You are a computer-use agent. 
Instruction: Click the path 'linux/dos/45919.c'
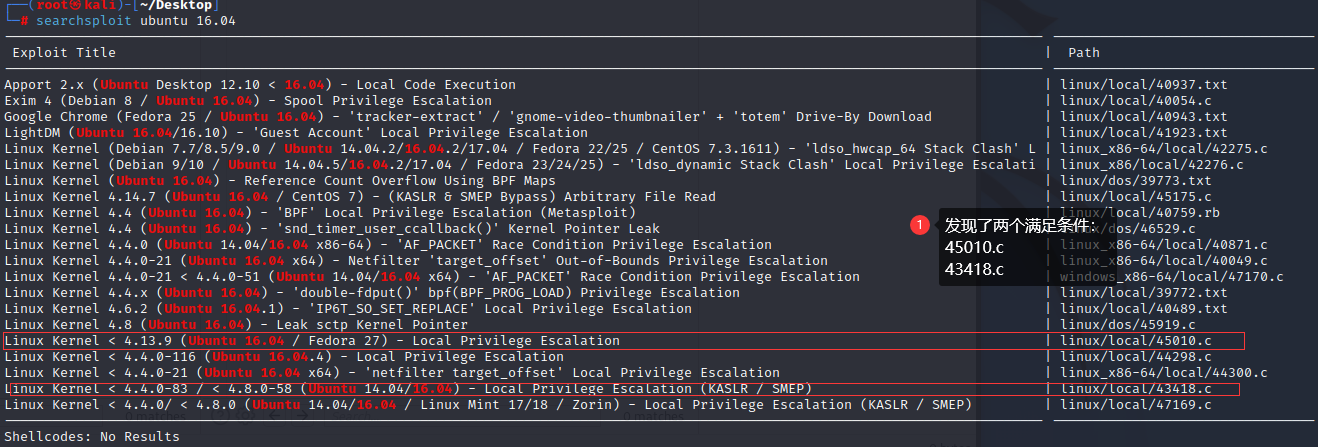pyautogui.click(x=1128, y=325)
